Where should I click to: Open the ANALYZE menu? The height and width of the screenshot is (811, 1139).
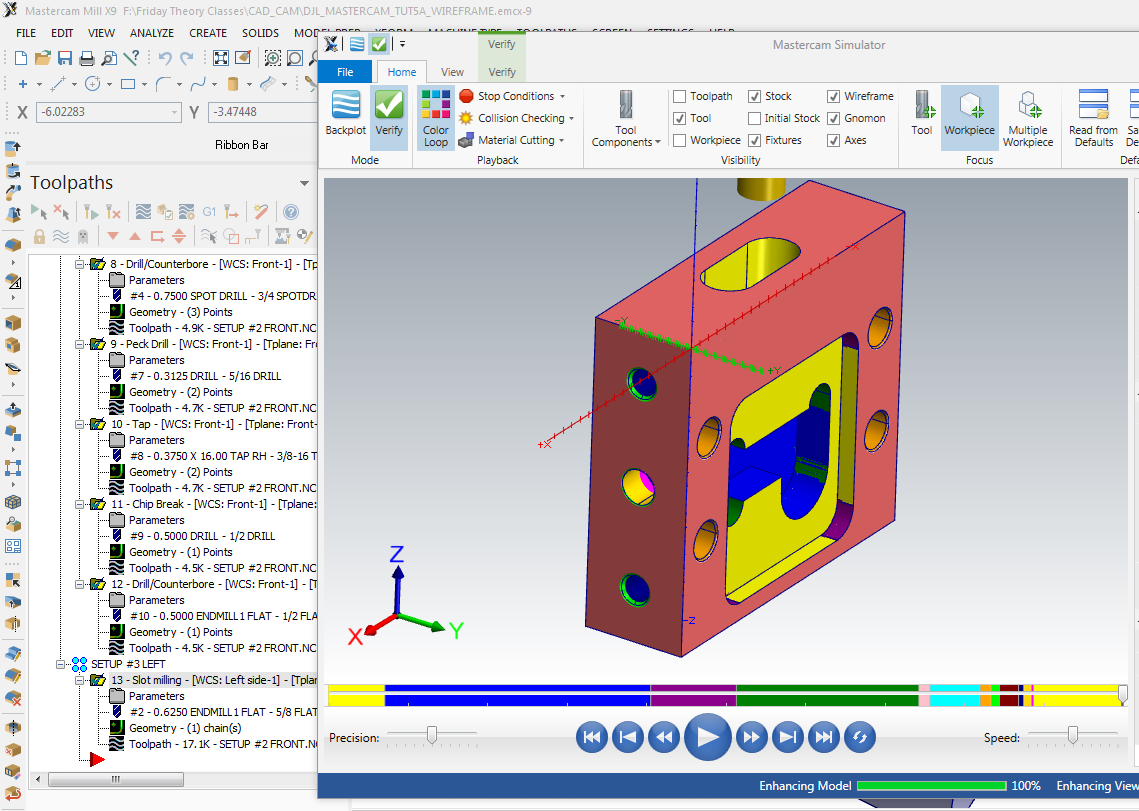pos(152,33)
